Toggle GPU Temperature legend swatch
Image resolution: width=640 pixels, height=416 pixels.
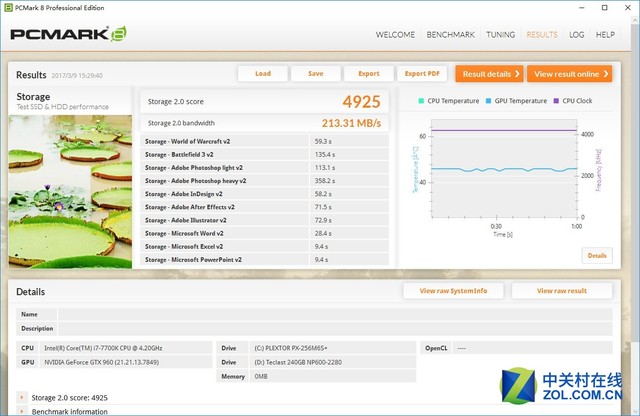click(x=488, y=101)
